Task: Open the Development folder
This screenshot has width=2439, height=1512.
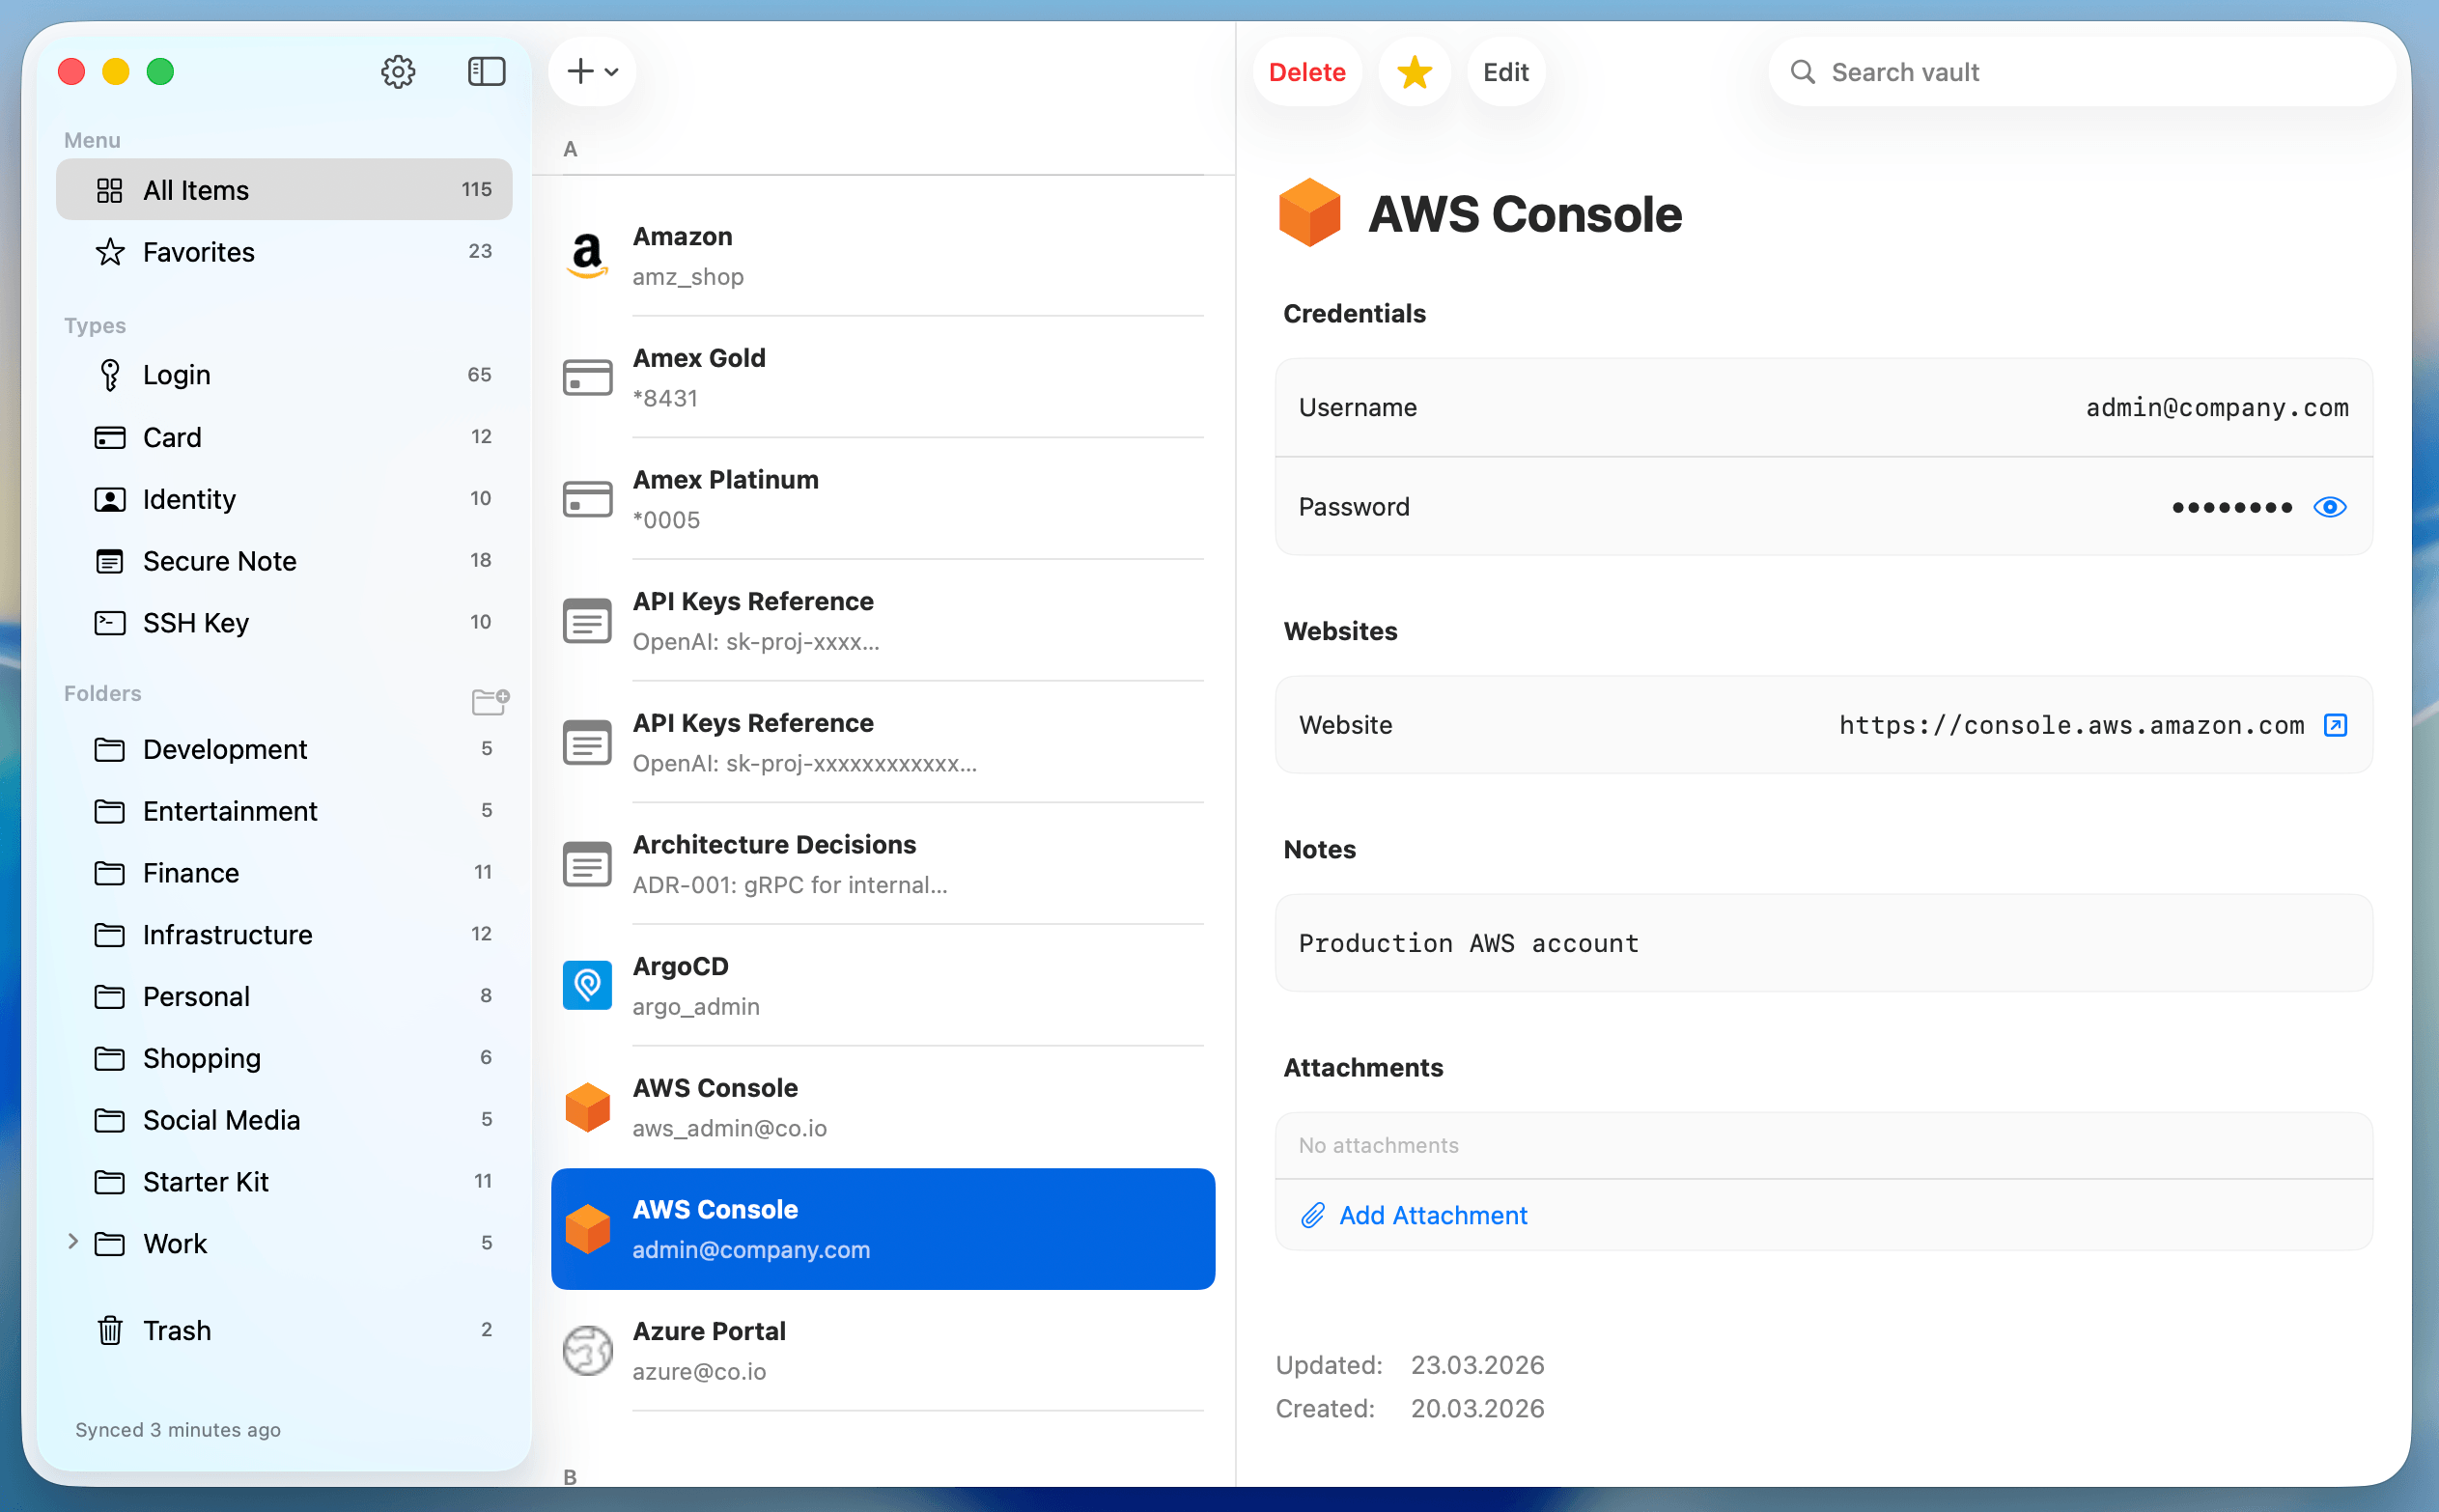Action: point(284,749)
